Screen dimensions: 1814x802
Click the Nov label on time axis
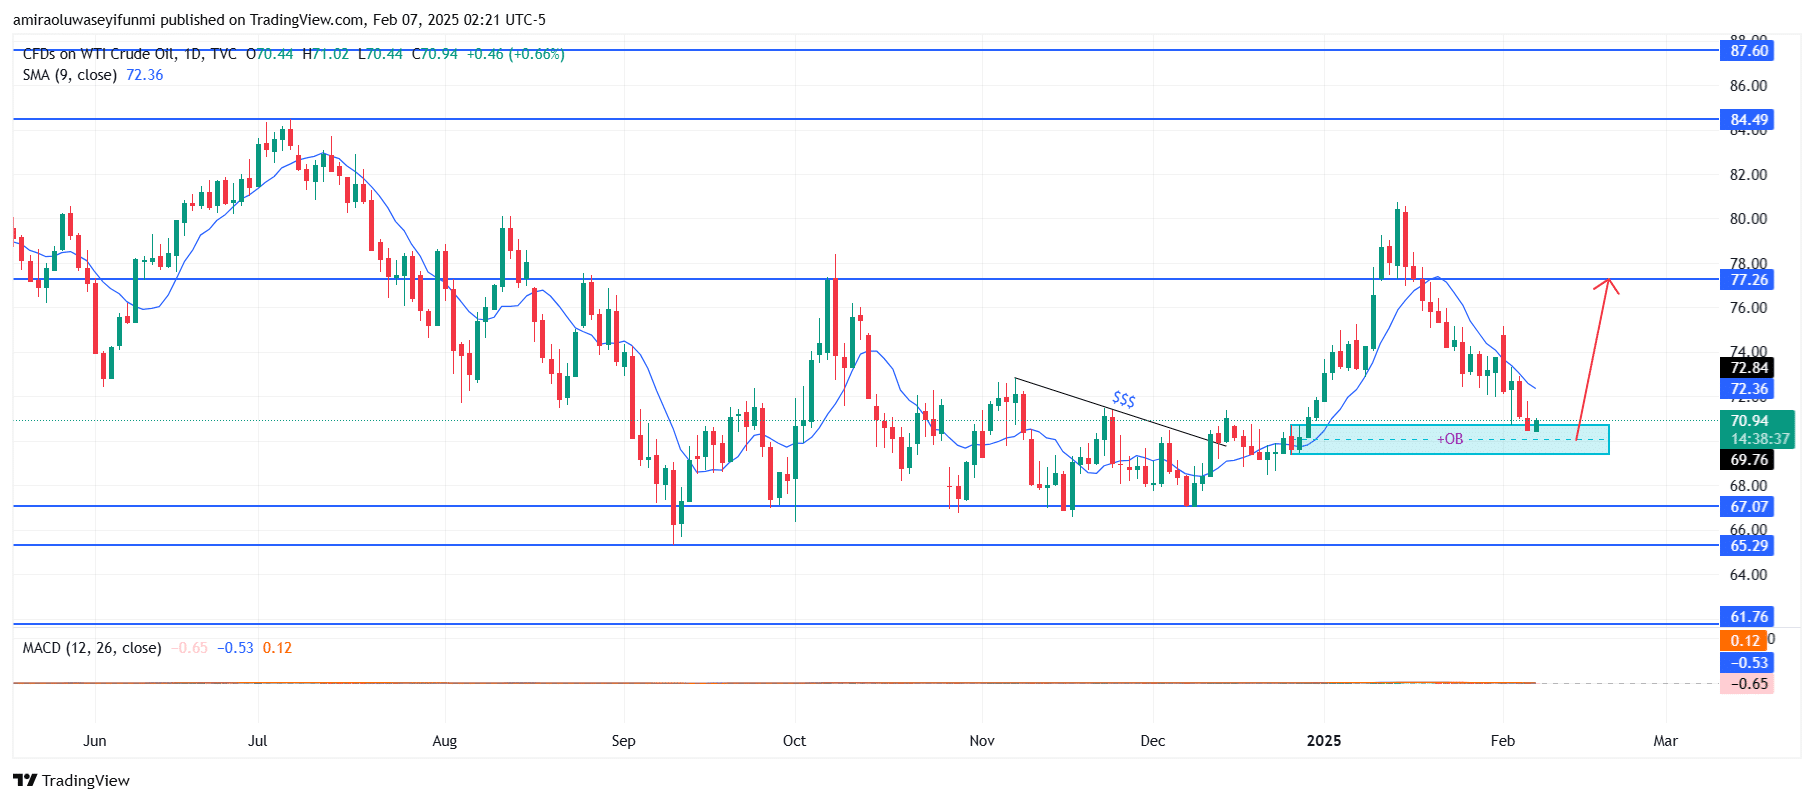[982, 741]
